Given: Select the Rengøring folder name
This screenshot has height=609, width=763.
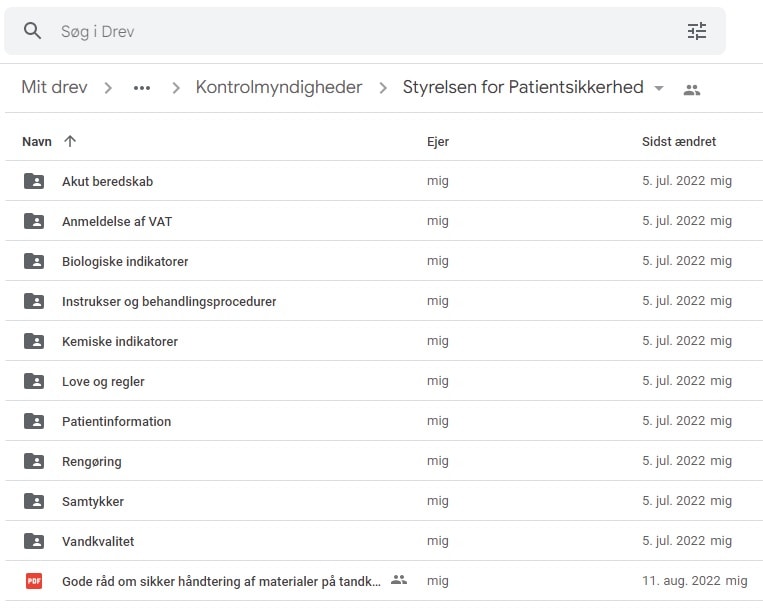Looking at the screenshot, I should click(91, 462).
